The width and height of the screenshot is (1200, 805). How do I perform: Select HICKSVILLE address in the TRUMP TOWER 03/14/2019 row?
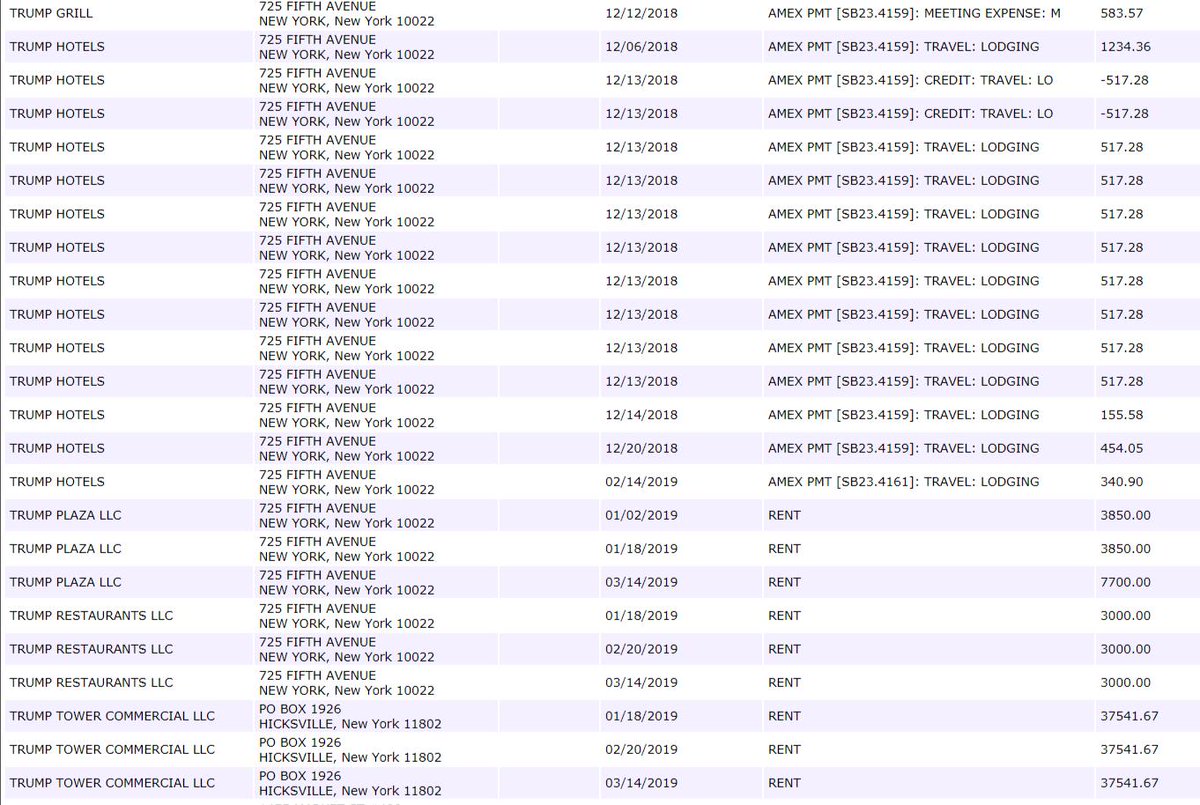coord(350,791)
